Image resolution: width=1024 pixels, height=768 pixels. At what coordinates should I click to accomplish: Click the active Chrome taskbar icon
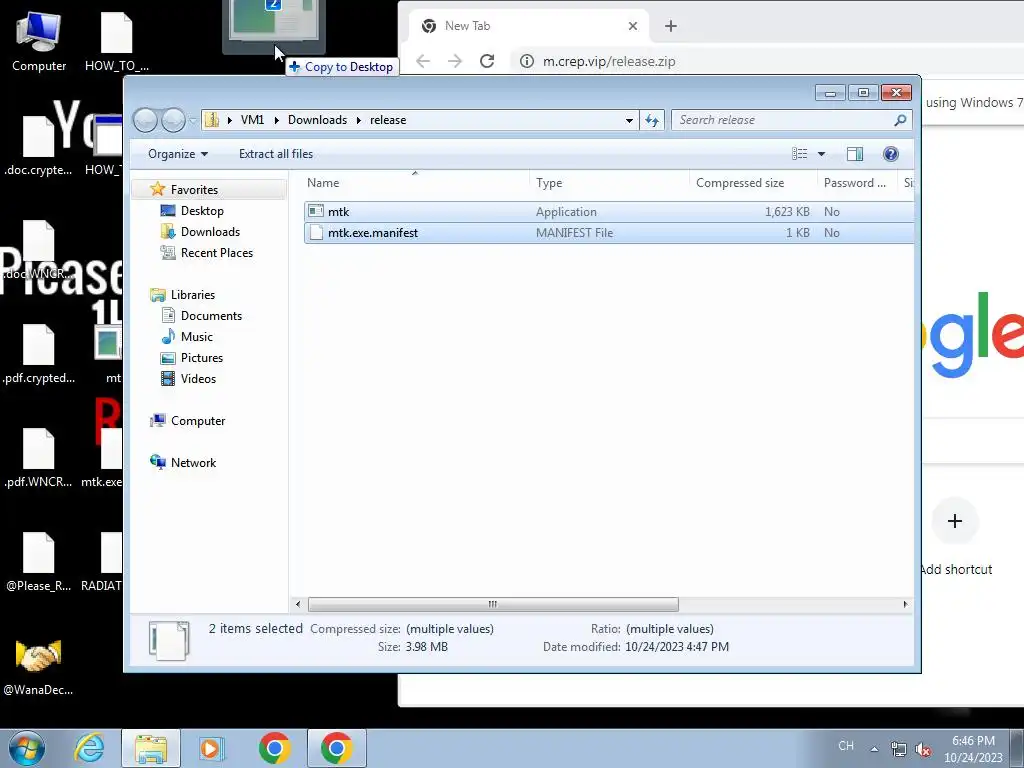(336, 748)
